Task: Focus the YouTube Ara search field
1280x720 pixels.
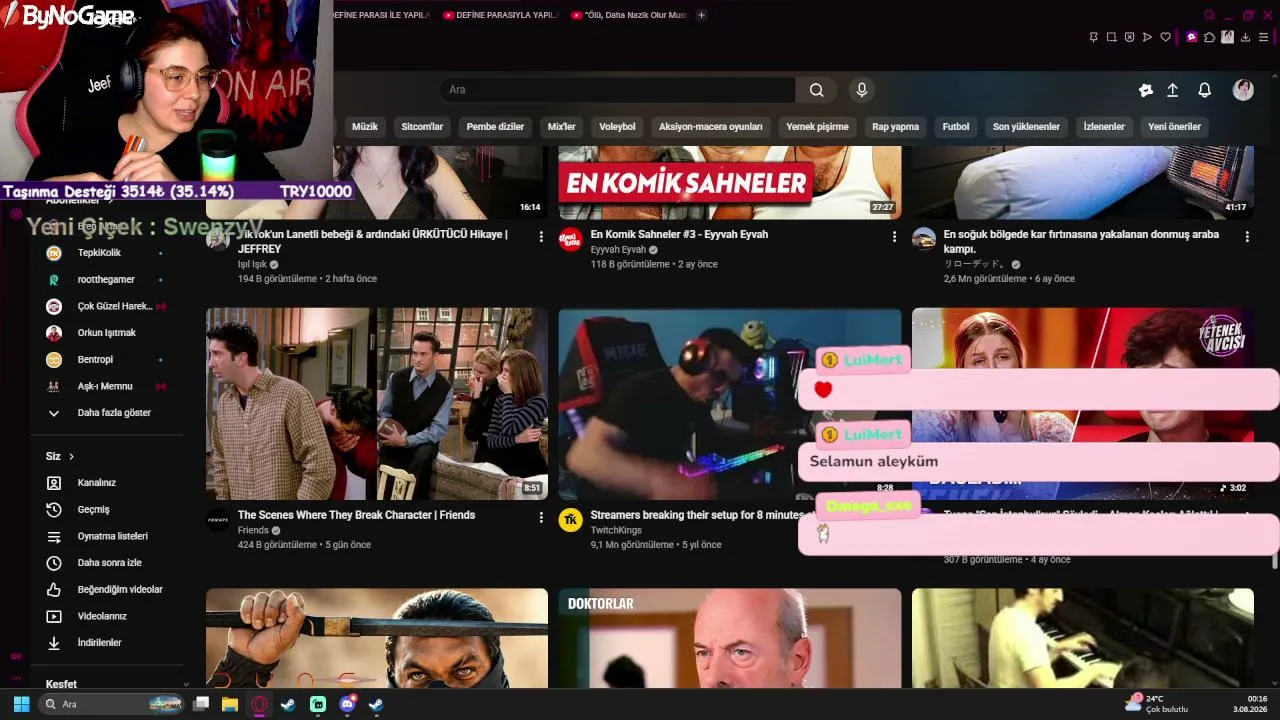Action: click(x=616, y=90)
